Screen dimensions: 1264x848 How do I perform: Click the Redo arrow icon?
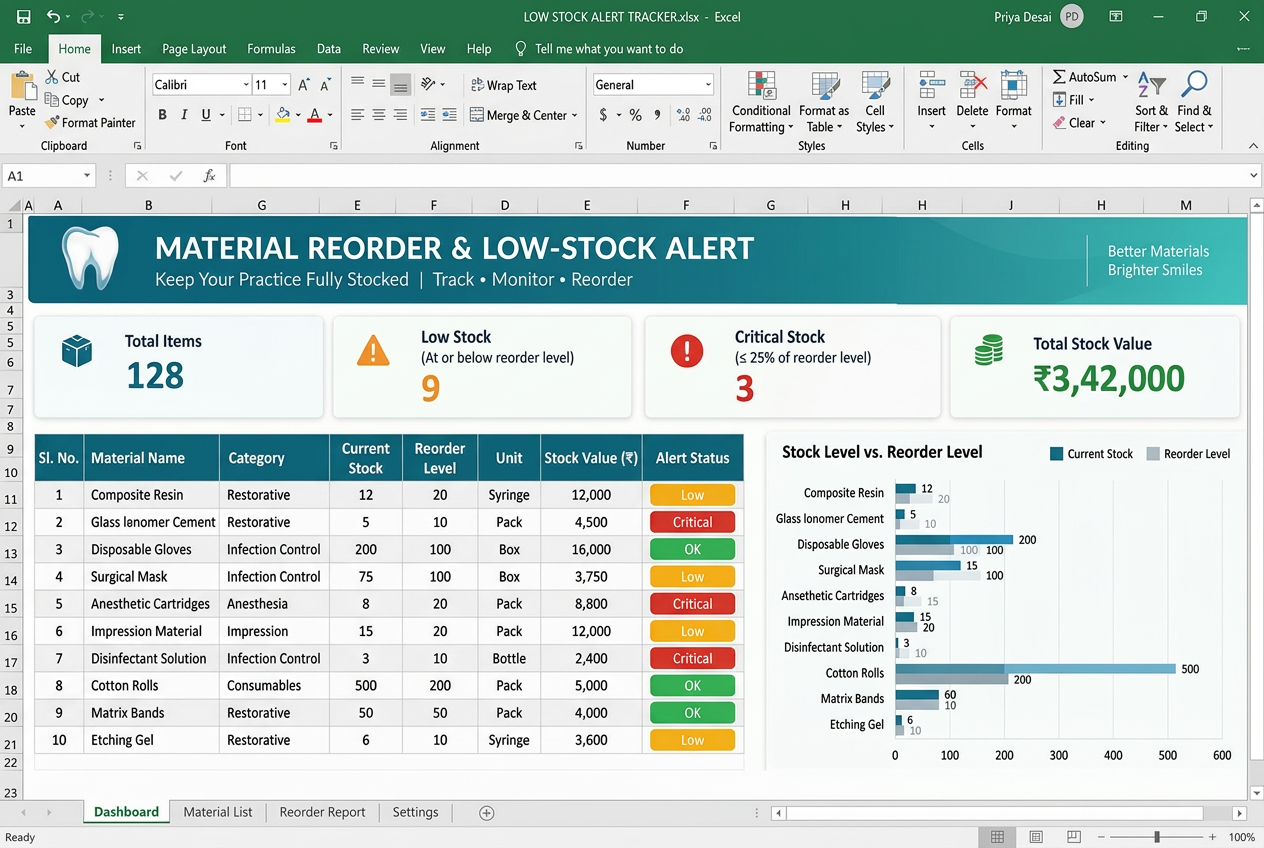tap(87, 16)
